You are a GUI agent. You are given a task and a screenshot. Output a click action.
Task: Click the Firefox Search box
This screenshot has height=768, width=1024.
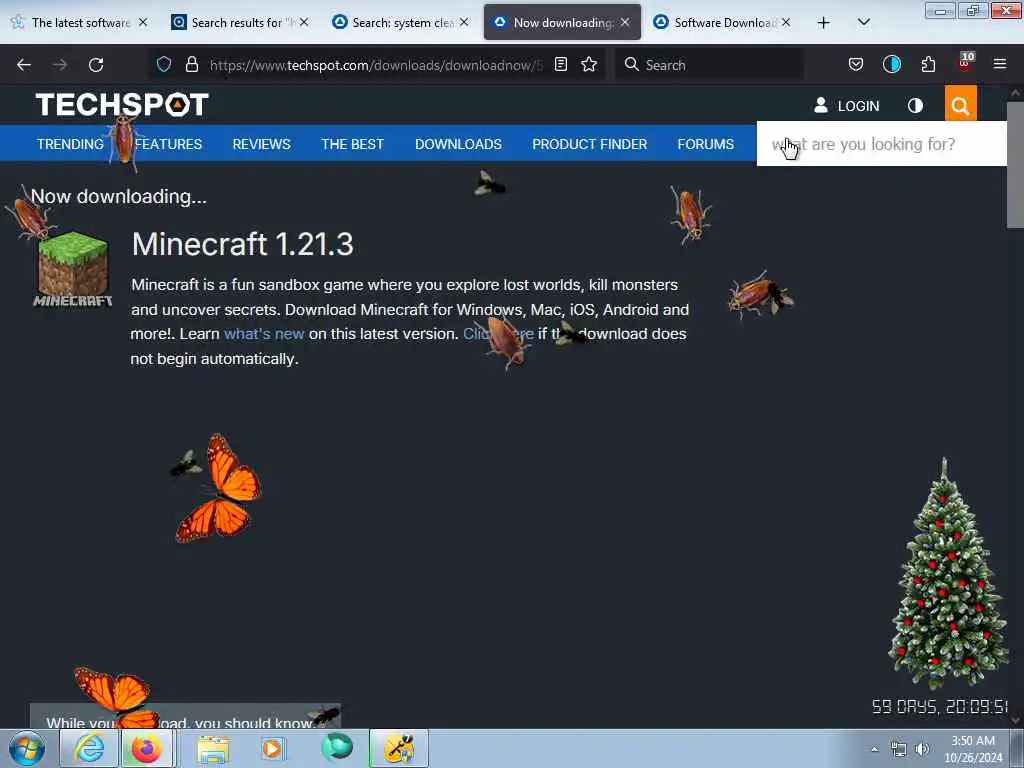click(x=709, y=65)
